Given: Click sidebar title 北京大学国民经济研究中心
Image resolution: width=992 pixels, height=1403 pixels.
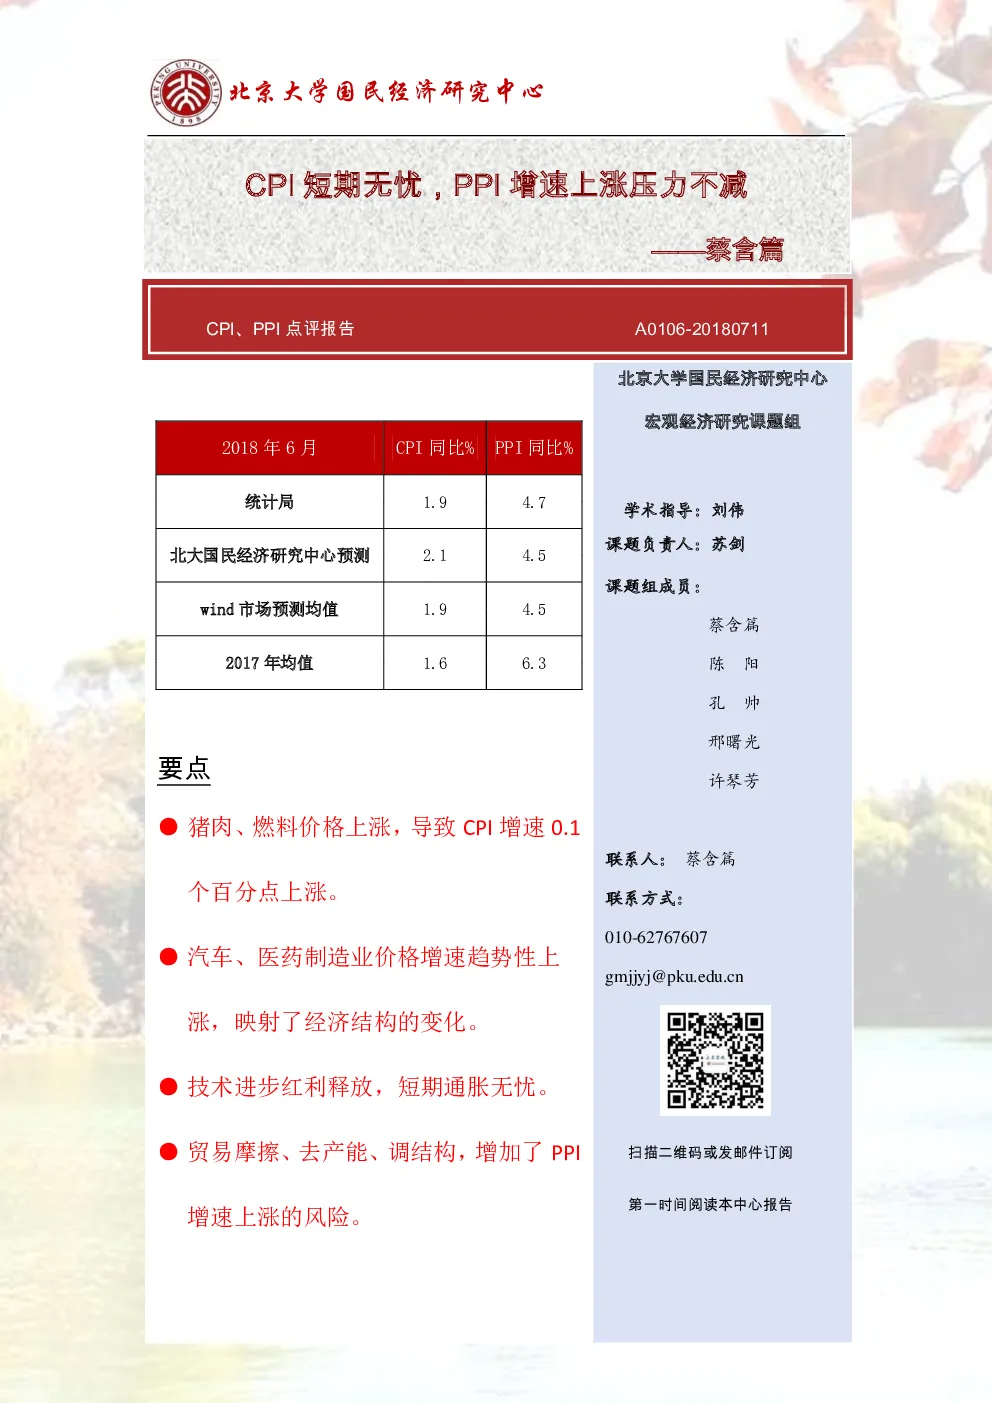Looking at the screenshot, I should click(722, 378).
